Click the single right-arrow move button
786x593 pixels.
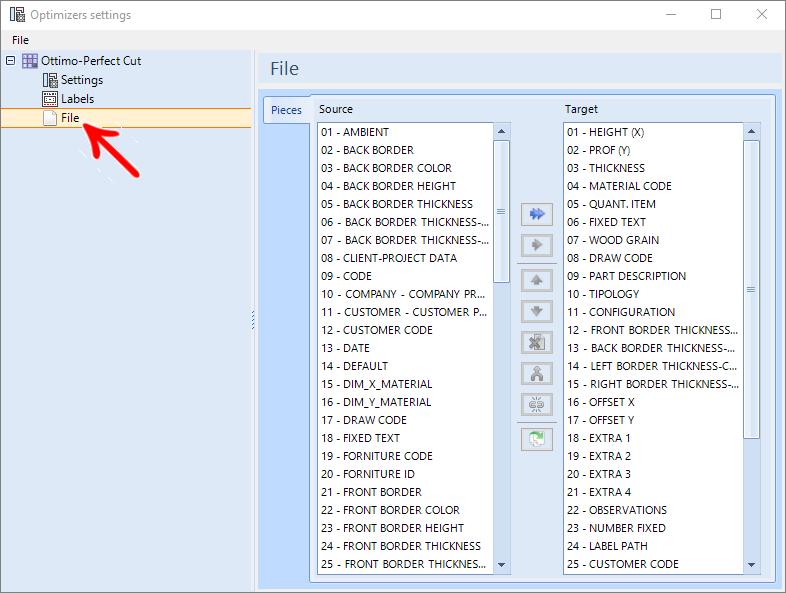pos(537,245)
